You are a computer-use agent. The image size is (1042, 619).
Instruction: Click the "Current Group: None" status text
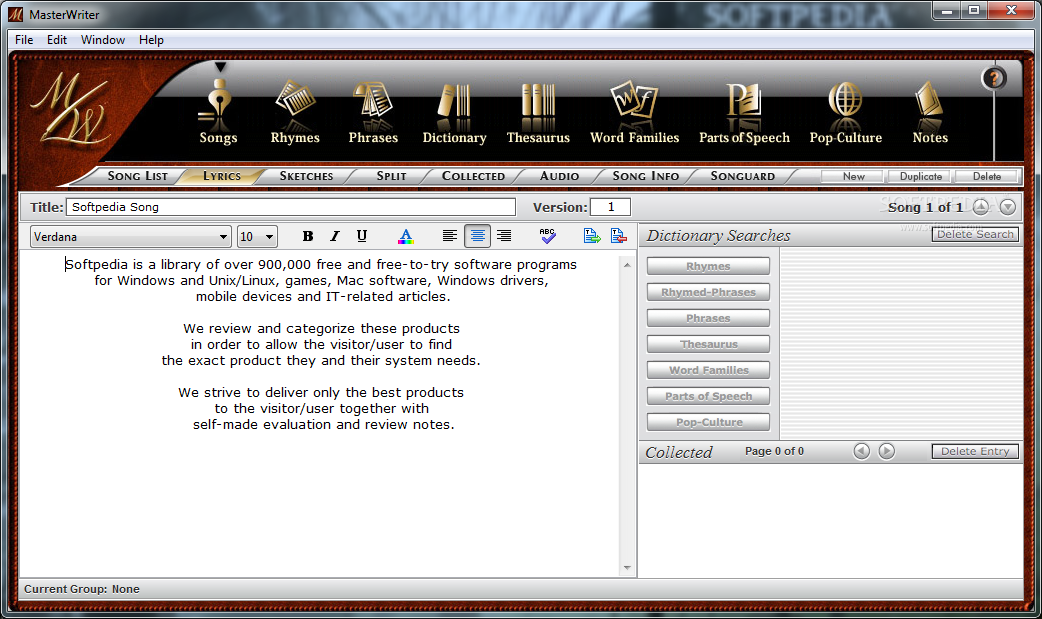pyautogui.click(x=82, y=589)
